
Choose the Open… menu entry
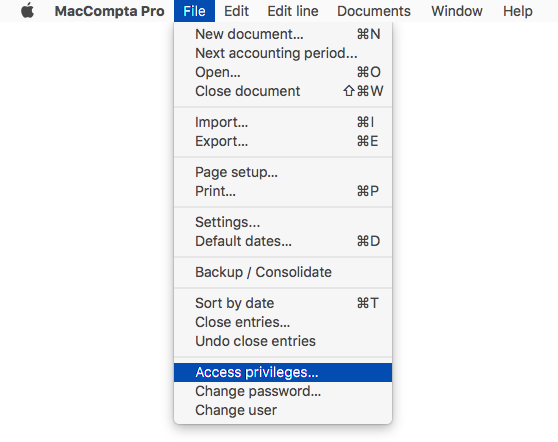click(x=283, y=72)
